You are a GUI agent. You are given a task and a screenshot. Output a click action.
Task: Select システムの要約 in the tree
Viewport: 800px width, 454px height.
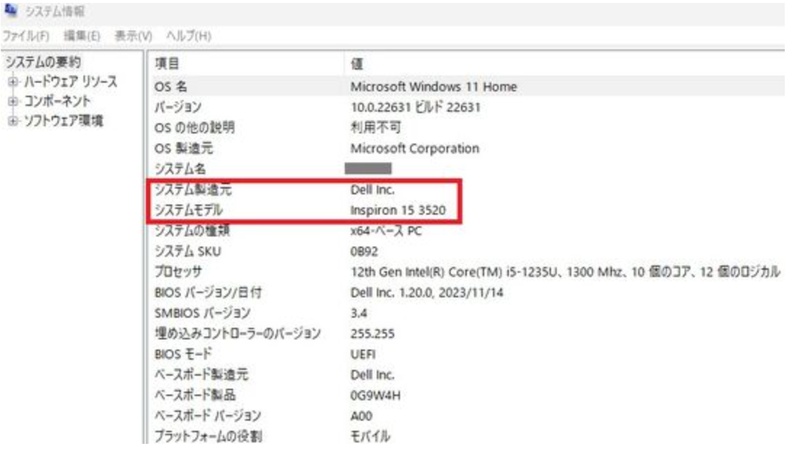tap(43, 62)
